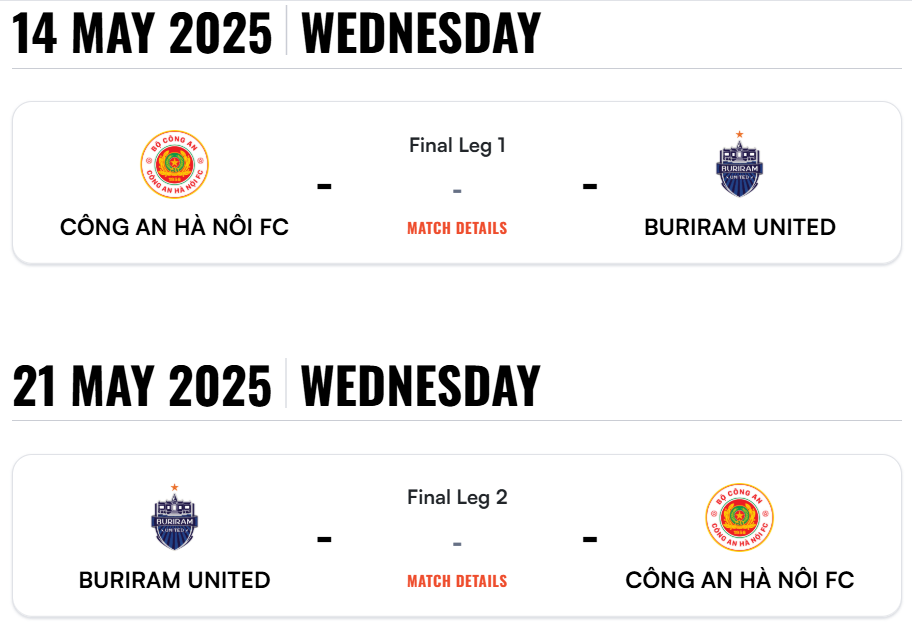Viewport: 912px width, 630px height.
Task: Click Buriram United score placeholder in Leg 2
Action: click(x=324, y=539)
